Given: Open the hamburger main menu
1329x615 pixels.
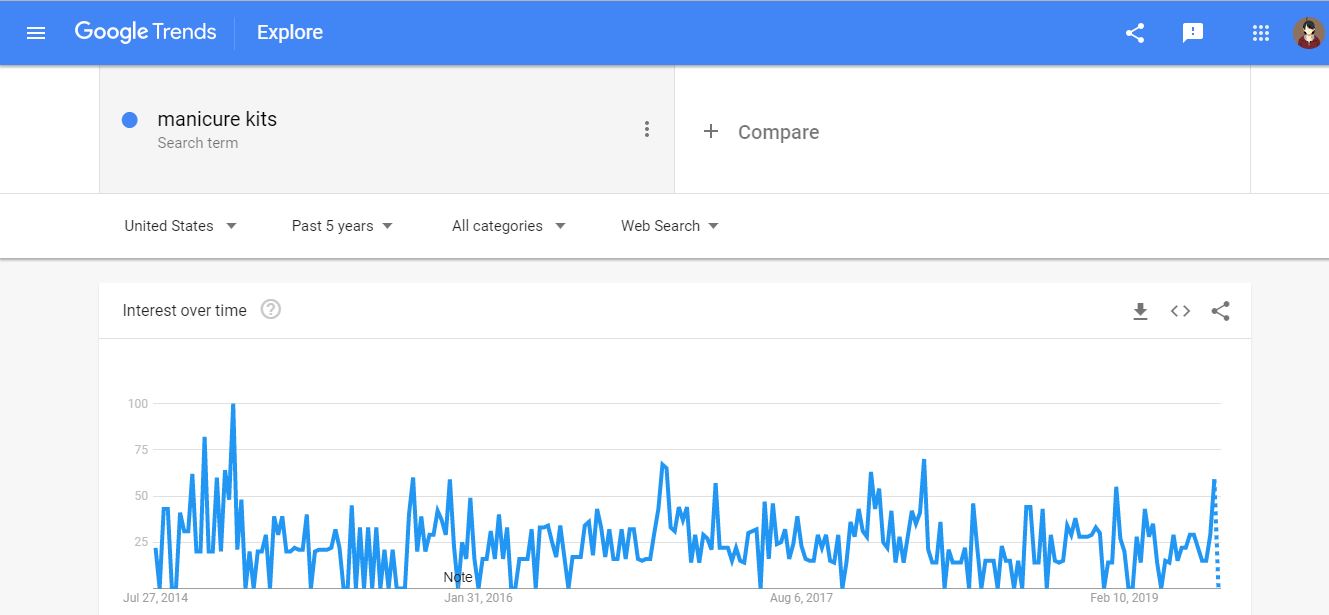Looking at the screenshot, I should (36, 33).
